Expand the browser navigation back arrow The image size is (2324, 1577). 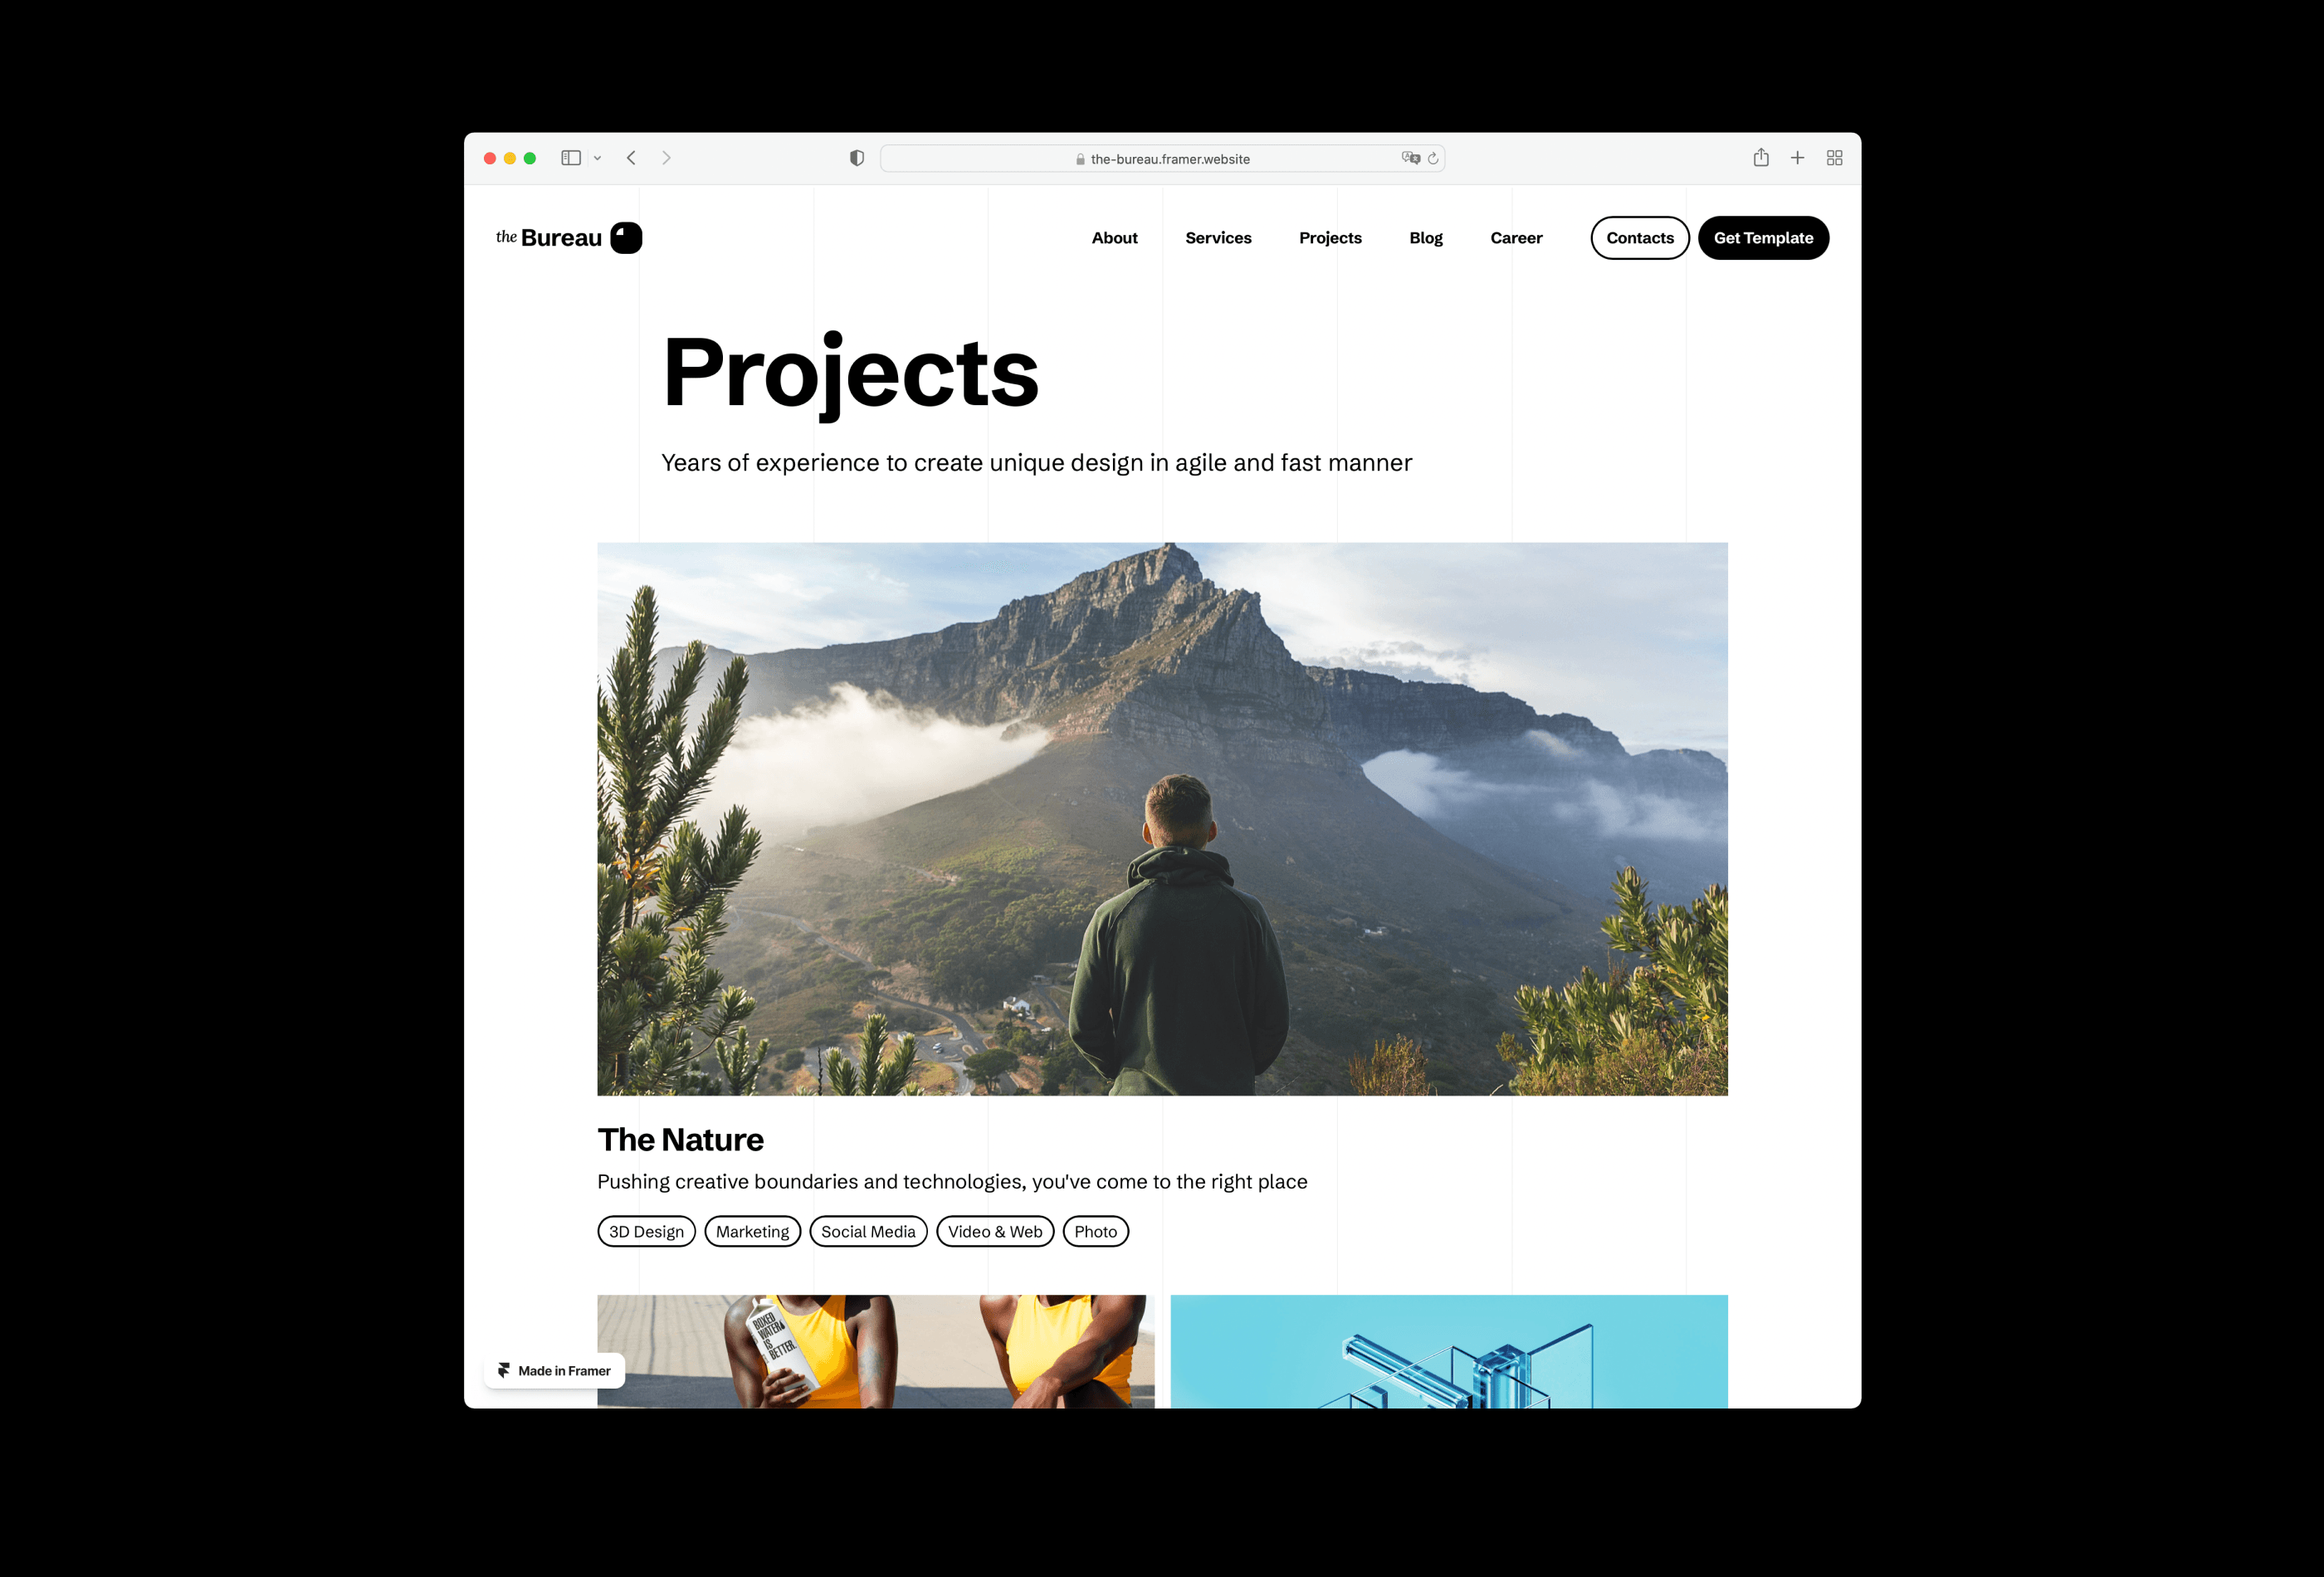click(x=632, y=157)
